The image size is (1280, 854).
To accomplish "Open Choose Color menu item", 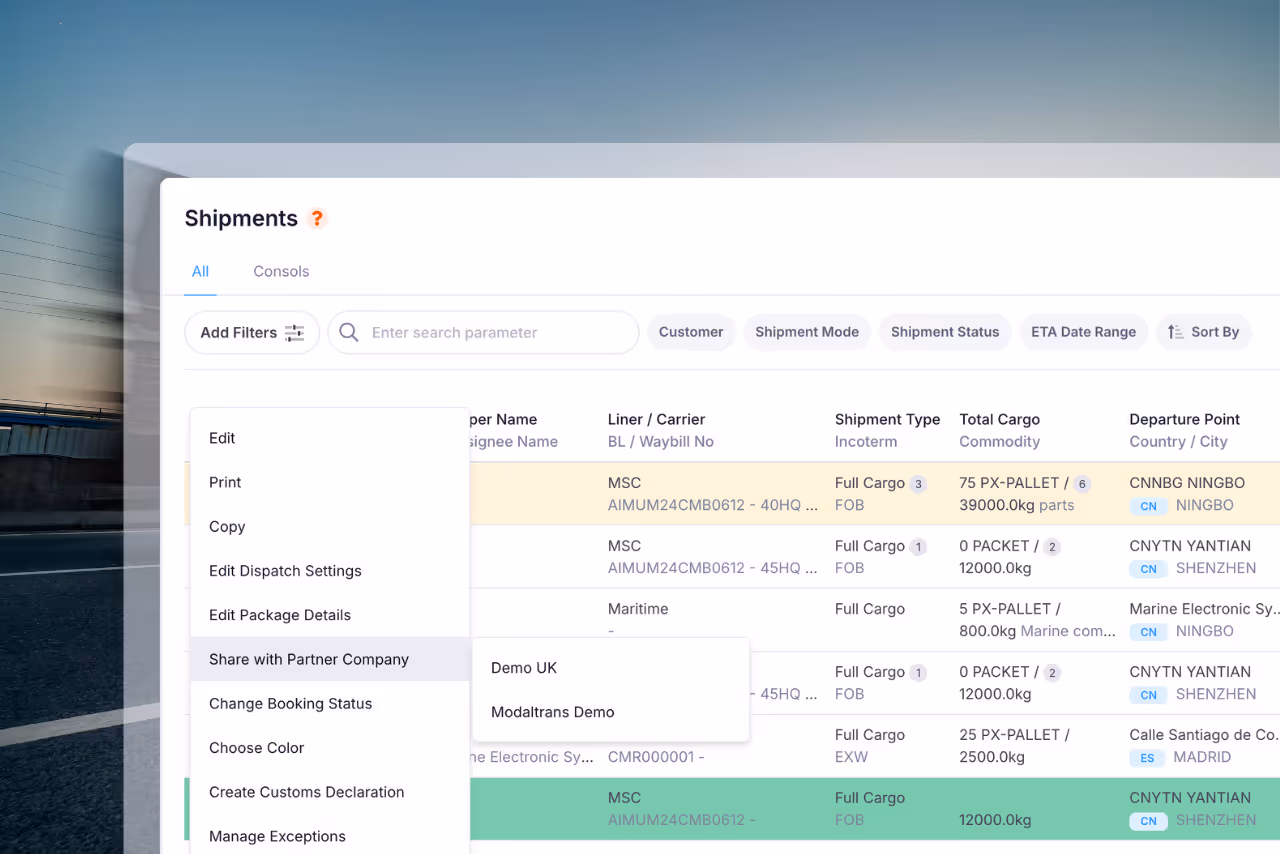I will click(x=330, y=748).
